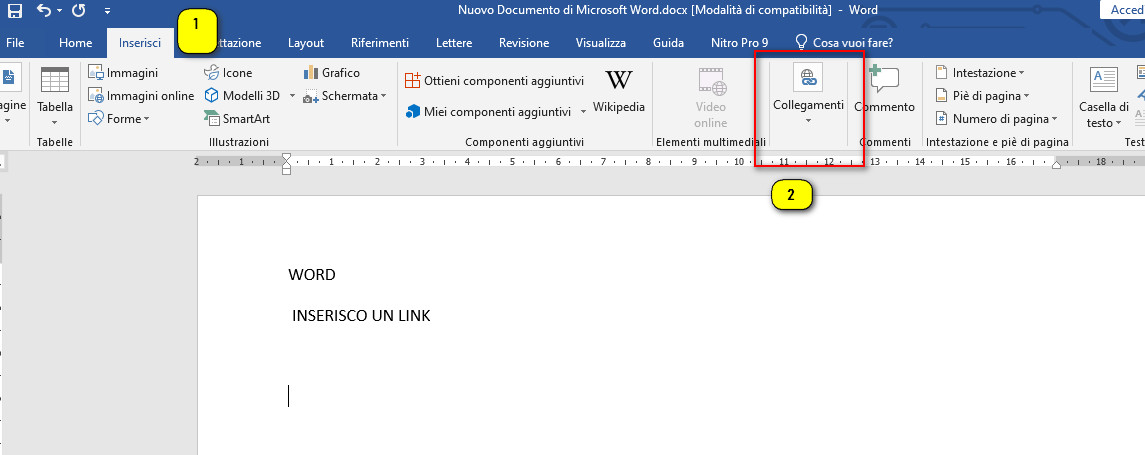Click the Collegamenti link icon
This screenshot has width=1145, height=455.
click(x=808, y=77)
